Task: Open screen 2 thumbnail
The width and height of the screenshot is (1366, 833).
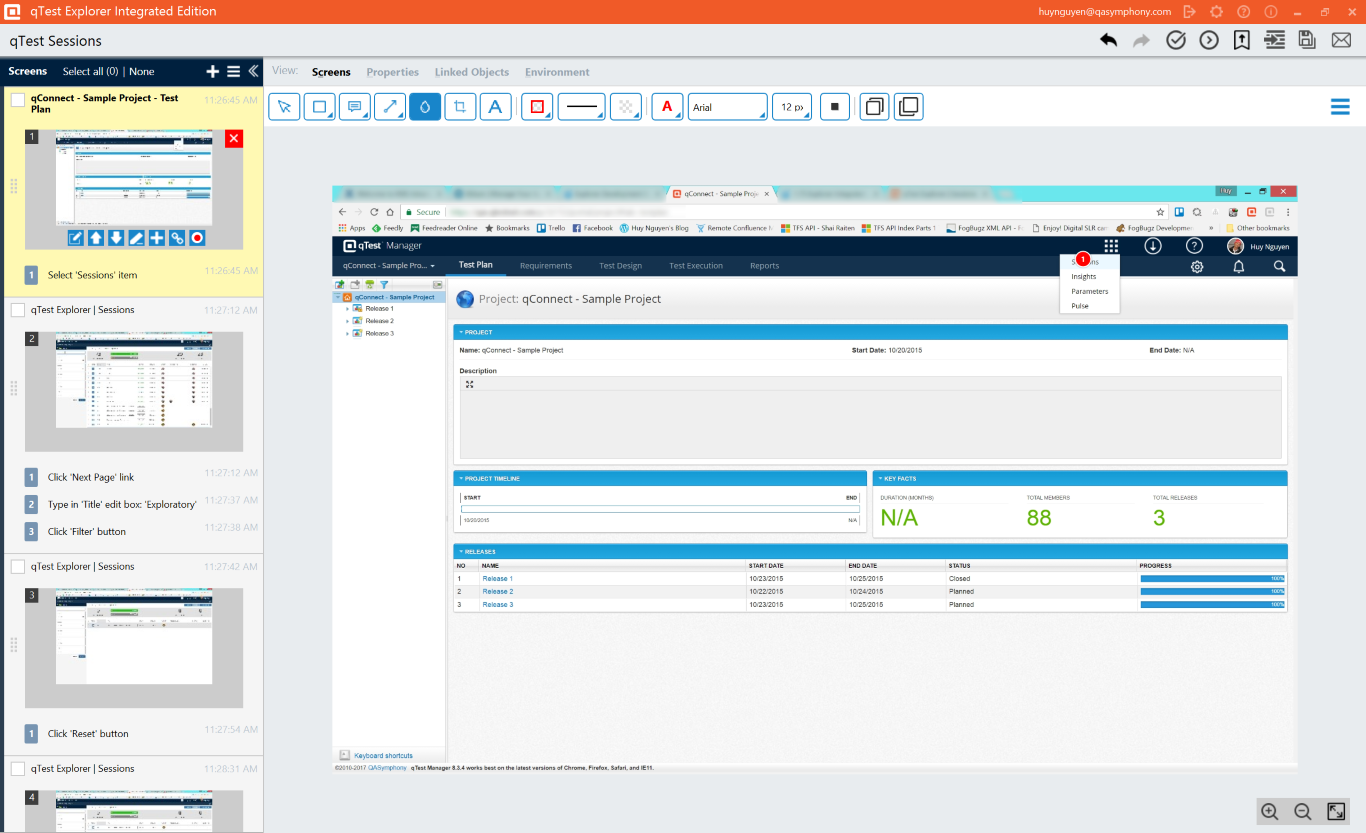Action: tap(134, 390)
